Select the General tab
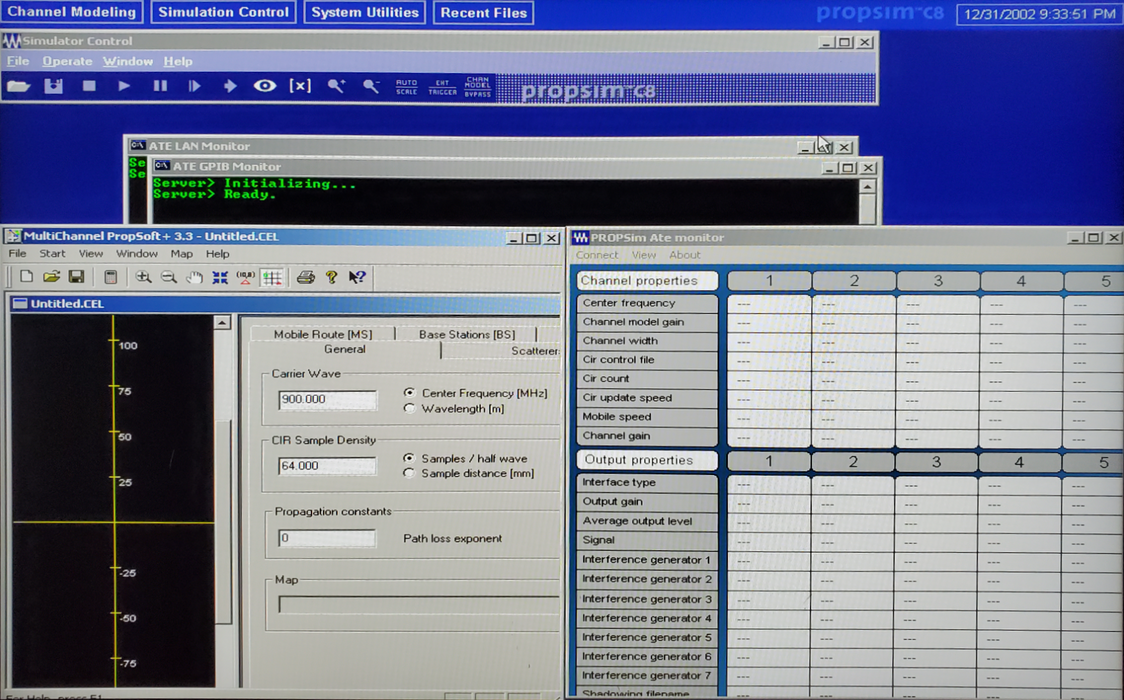 tap(345, 350)
